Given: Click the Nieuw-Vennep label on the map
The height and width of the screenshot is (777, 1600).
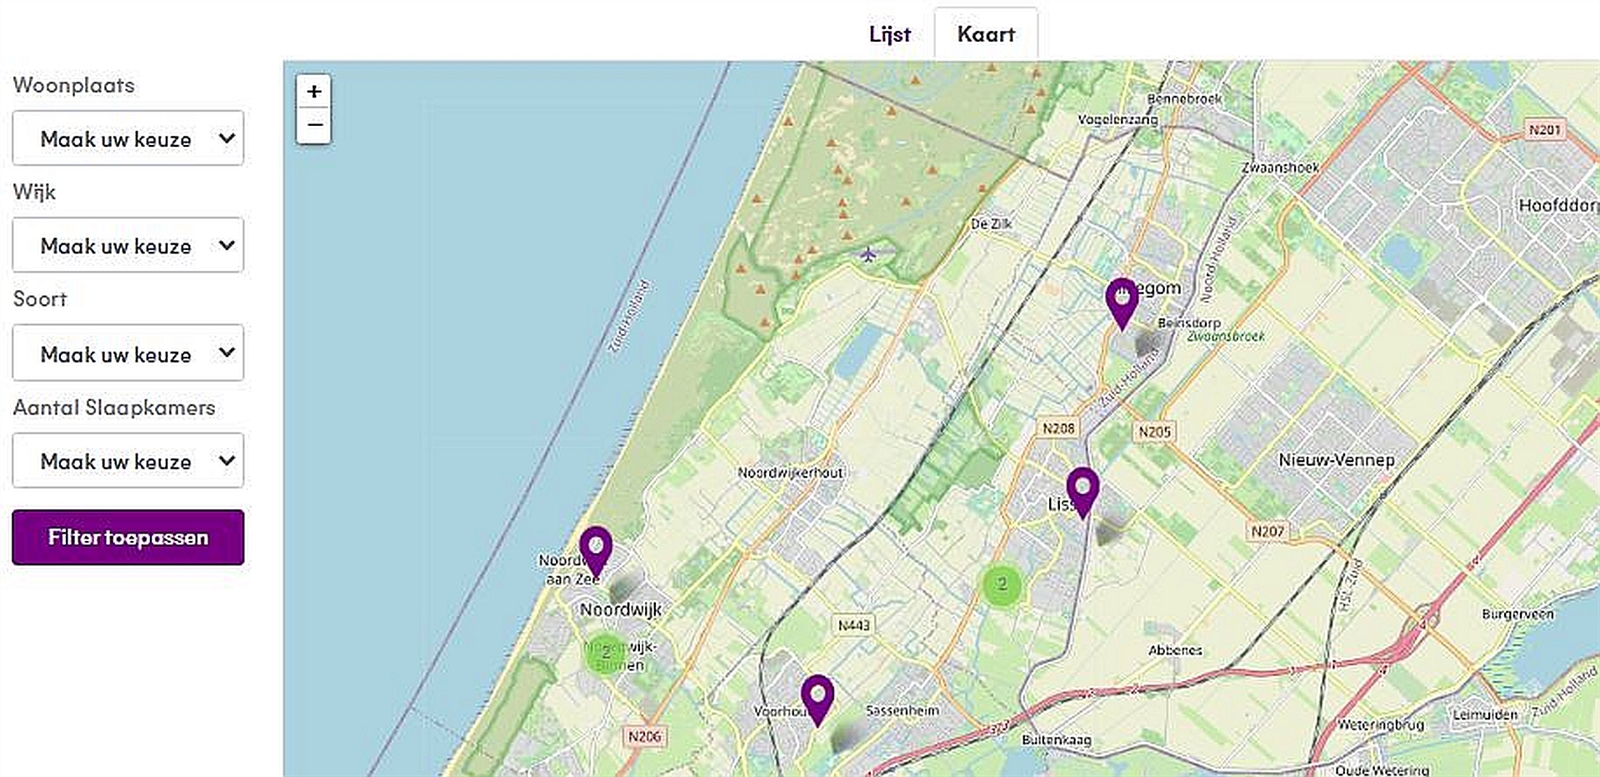Looking at the screenshot, I should (1336, 460).
